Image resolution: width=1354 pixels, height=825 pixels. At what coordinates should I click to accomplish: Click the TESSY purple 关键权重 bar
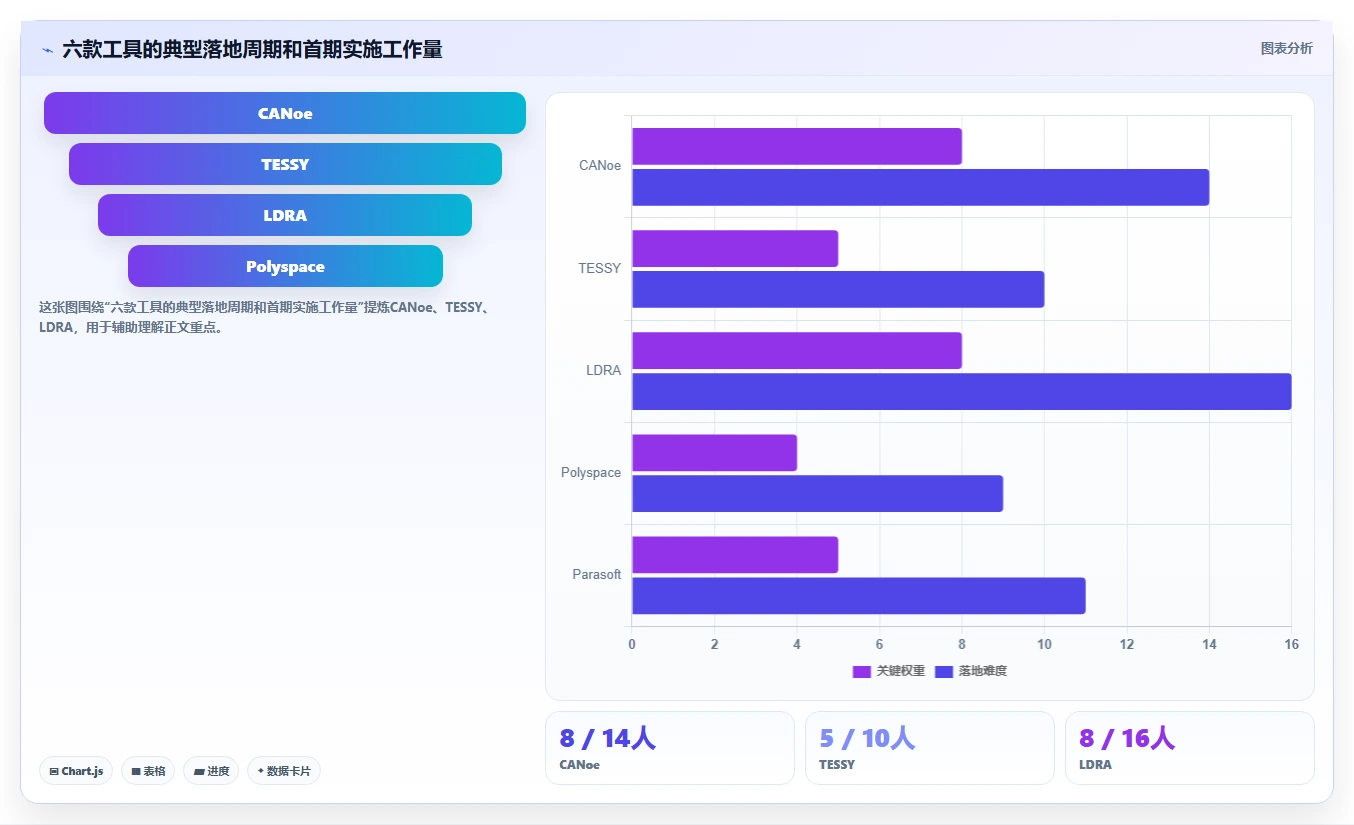point(735,248)
